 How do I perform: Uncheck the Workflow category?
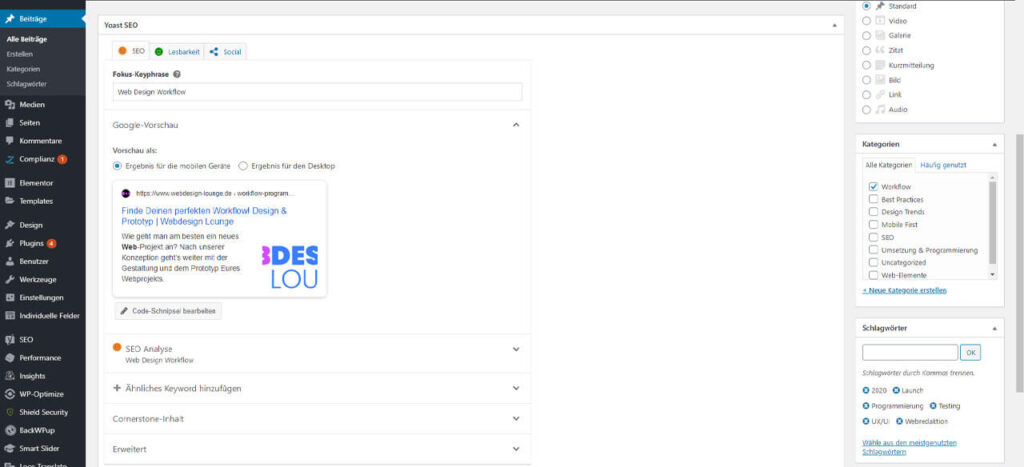pos(873,187)
